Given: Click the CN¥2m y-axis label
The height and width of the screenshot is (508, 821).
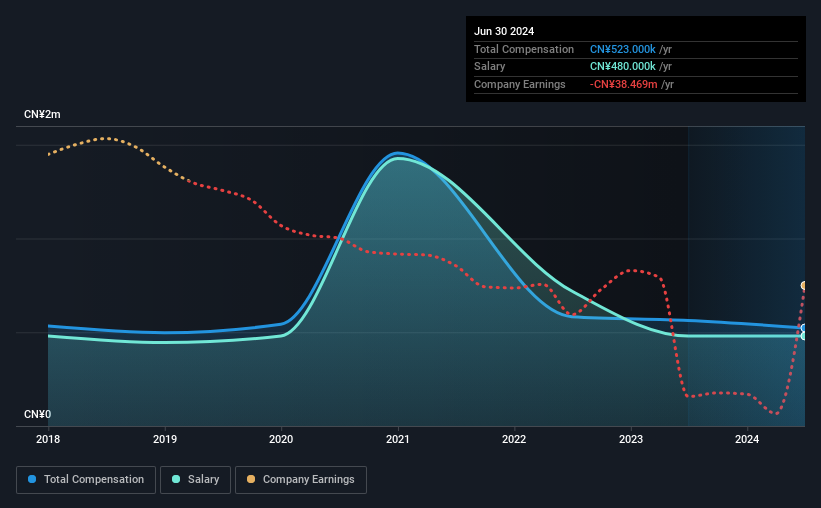Looking at the screenshot, I should pyautogui.click(x=42, y=114).
